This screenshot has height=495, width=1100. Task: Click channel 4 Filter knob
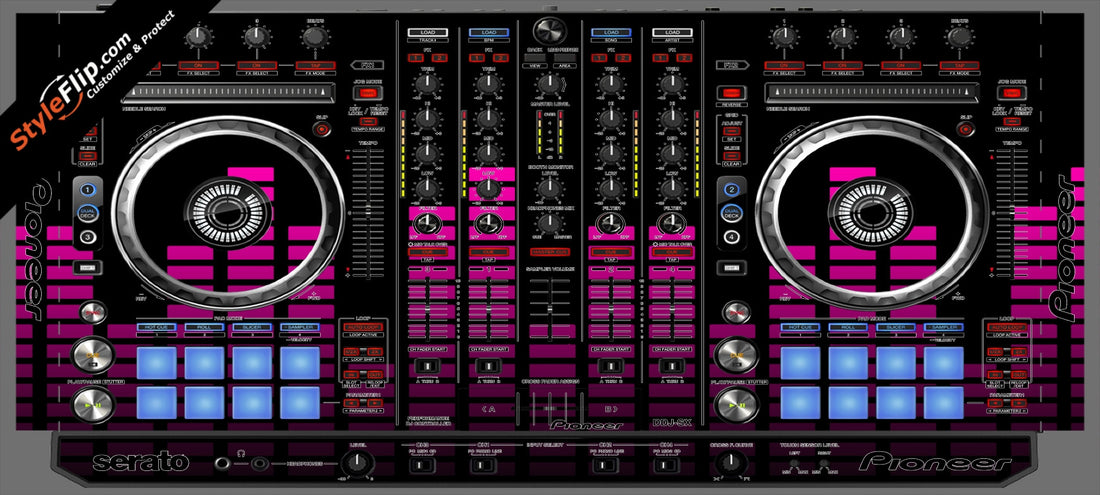(x=672, y=224)
